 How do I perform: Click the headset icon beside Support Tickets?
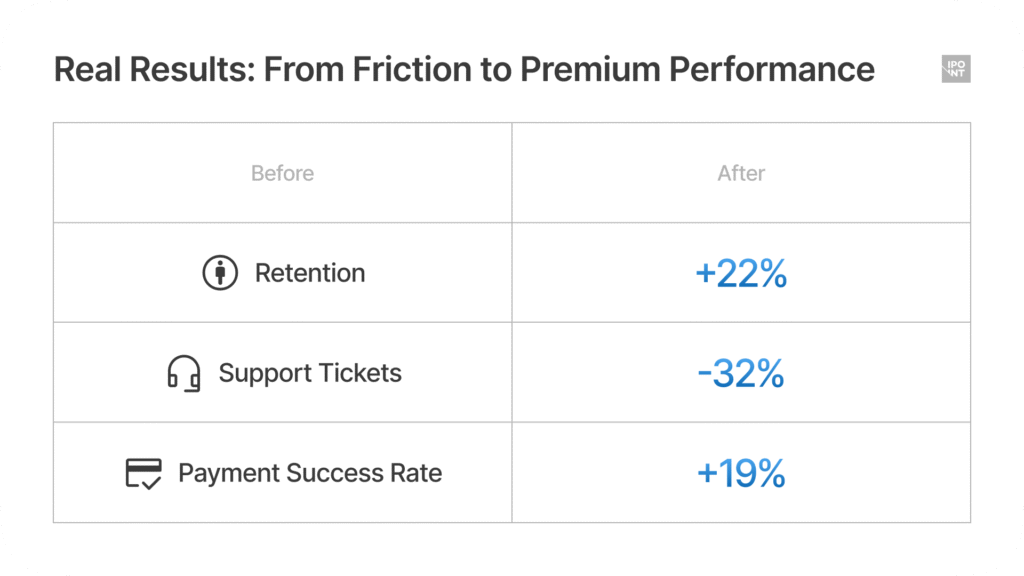(184, 374)
